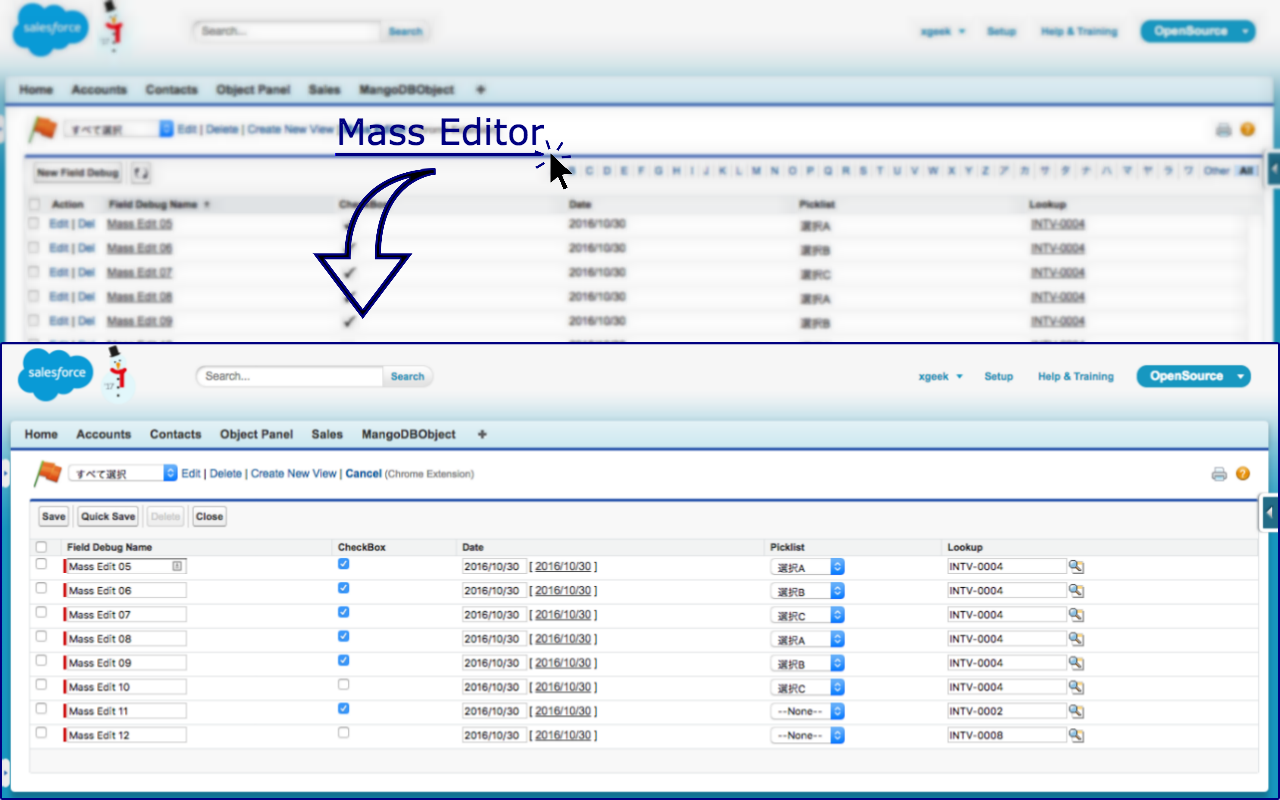This screenshot has height=800, width=1280.
Task: Open lookup search icon for Mass Edit 09
Action: [1076, 663]
